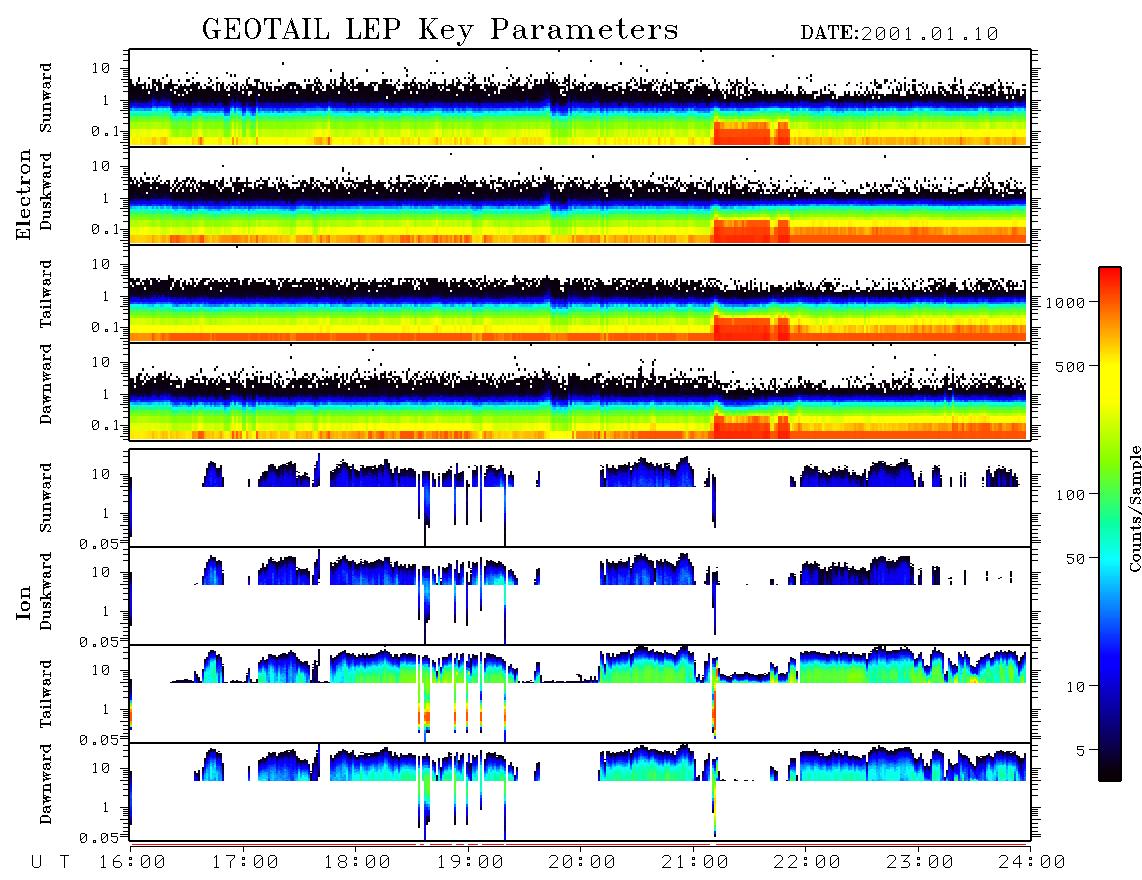Image resolution: width=1142 pixels, height=880 pixels.
Task: Select the Dawnward label of the Electron panels
Action: click(46, 384)
